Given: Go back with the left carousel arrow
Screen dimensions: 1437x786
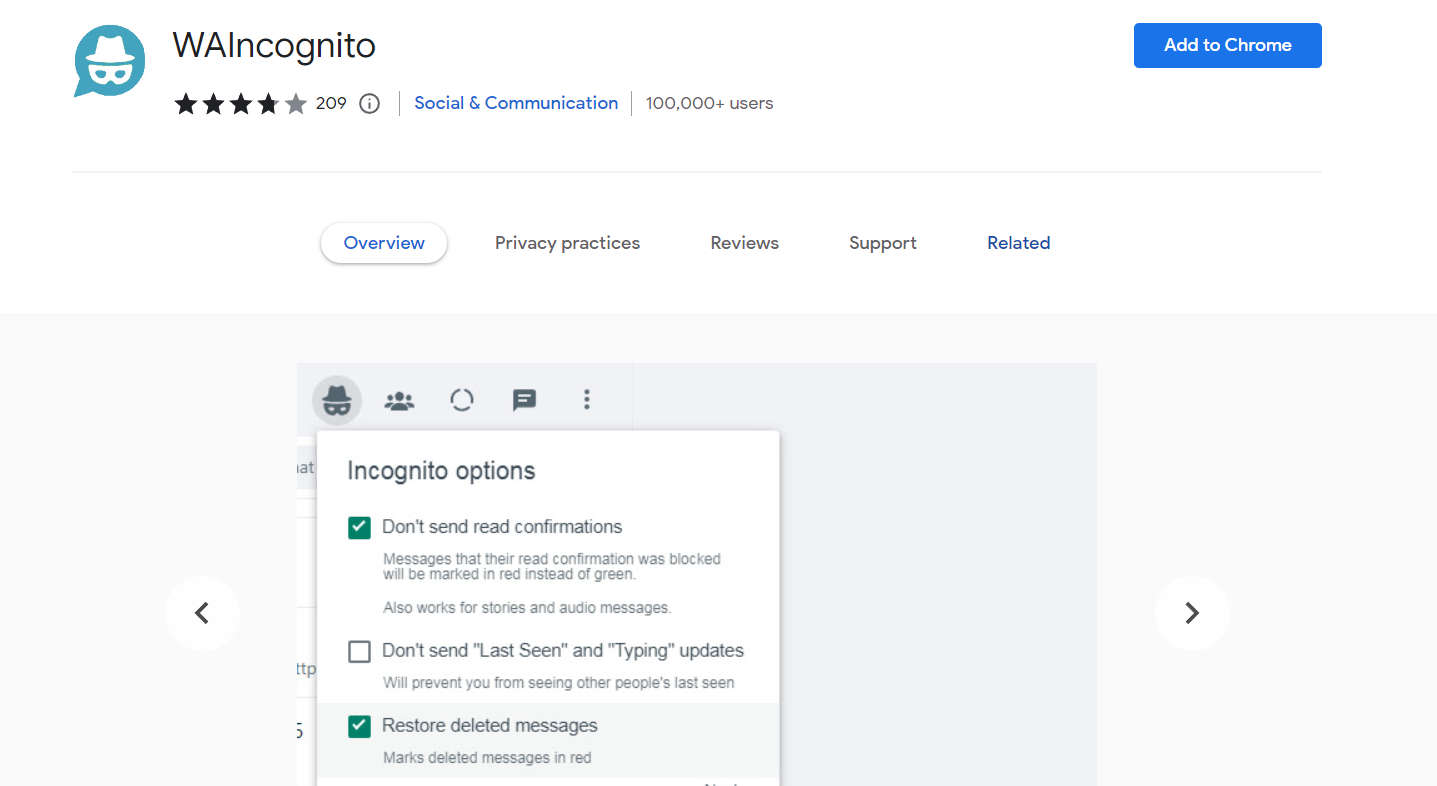Looking at the screenshot, I should [203, 613].
